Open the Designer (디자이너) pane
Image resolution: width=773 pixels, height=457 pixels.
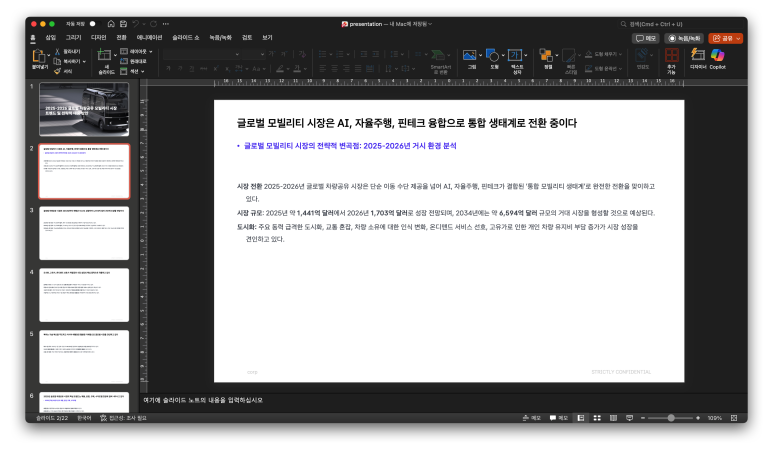click(697, 56)
